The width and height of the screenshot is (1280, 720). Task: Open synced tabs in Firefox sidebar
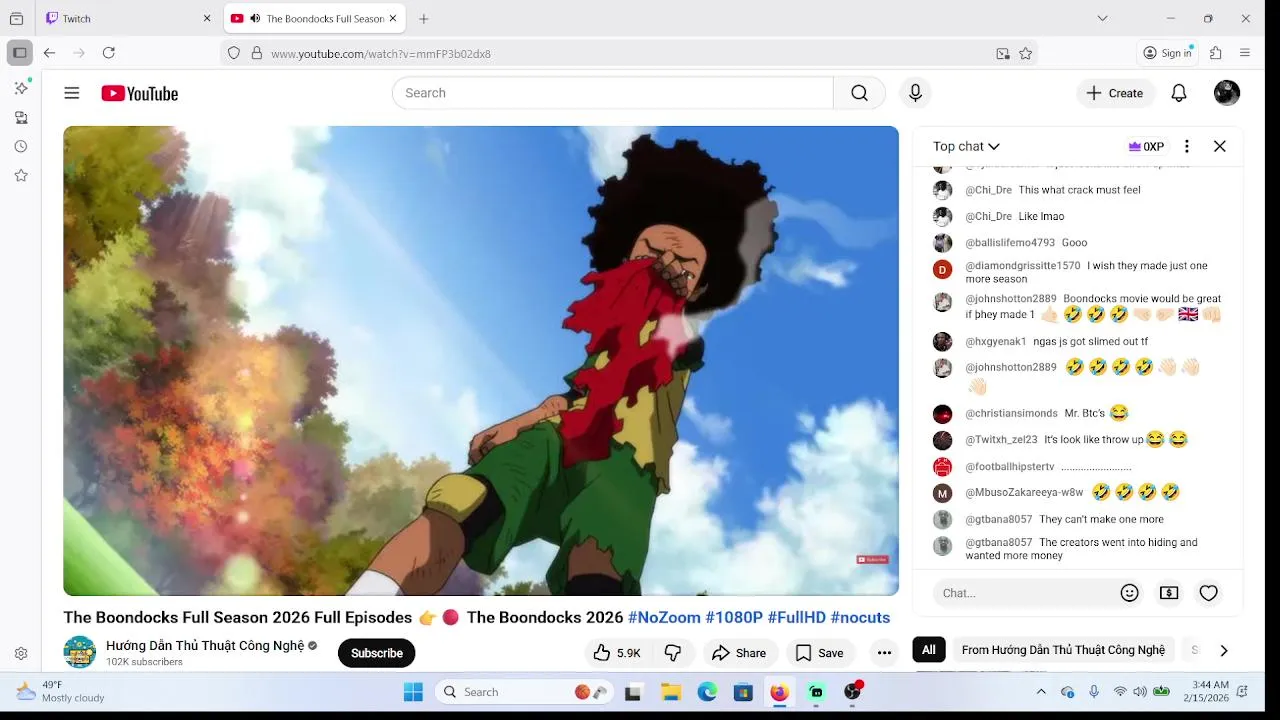[x=21, y=117]
